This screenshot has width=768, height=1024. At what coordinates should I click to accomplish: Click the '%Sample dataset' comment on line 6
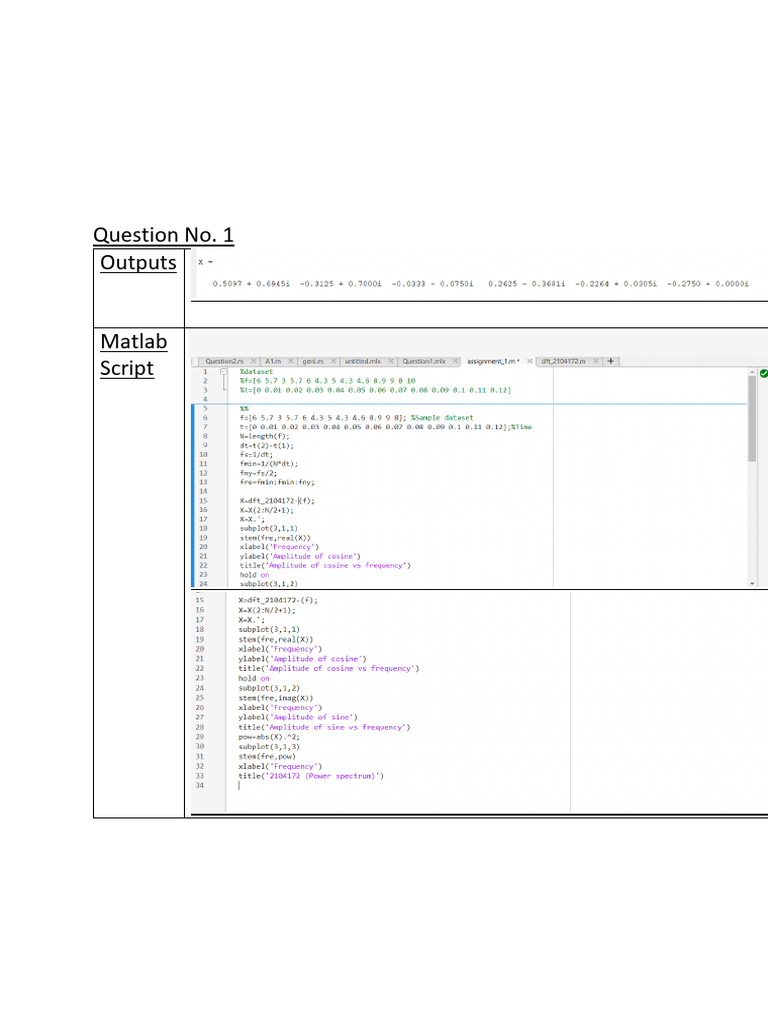(x=442, y=418)
